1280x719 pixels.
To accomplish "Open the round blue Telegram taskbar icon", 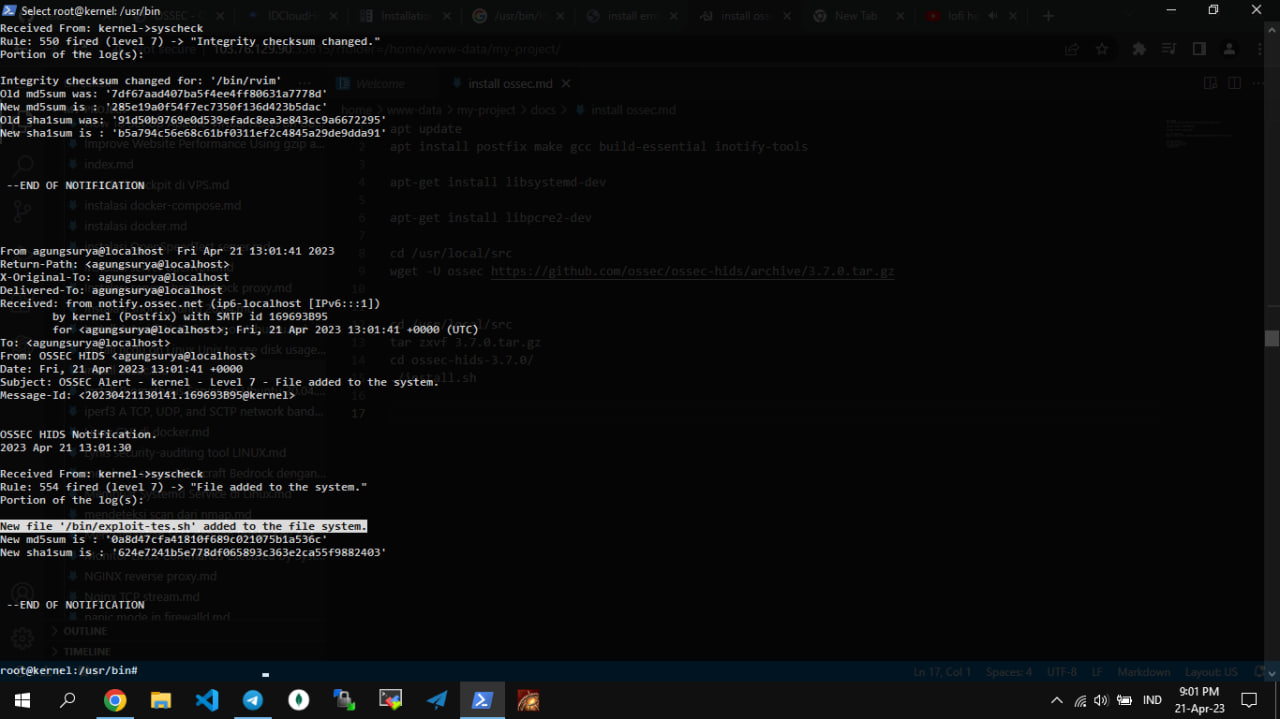I will (x=253, y=700).
